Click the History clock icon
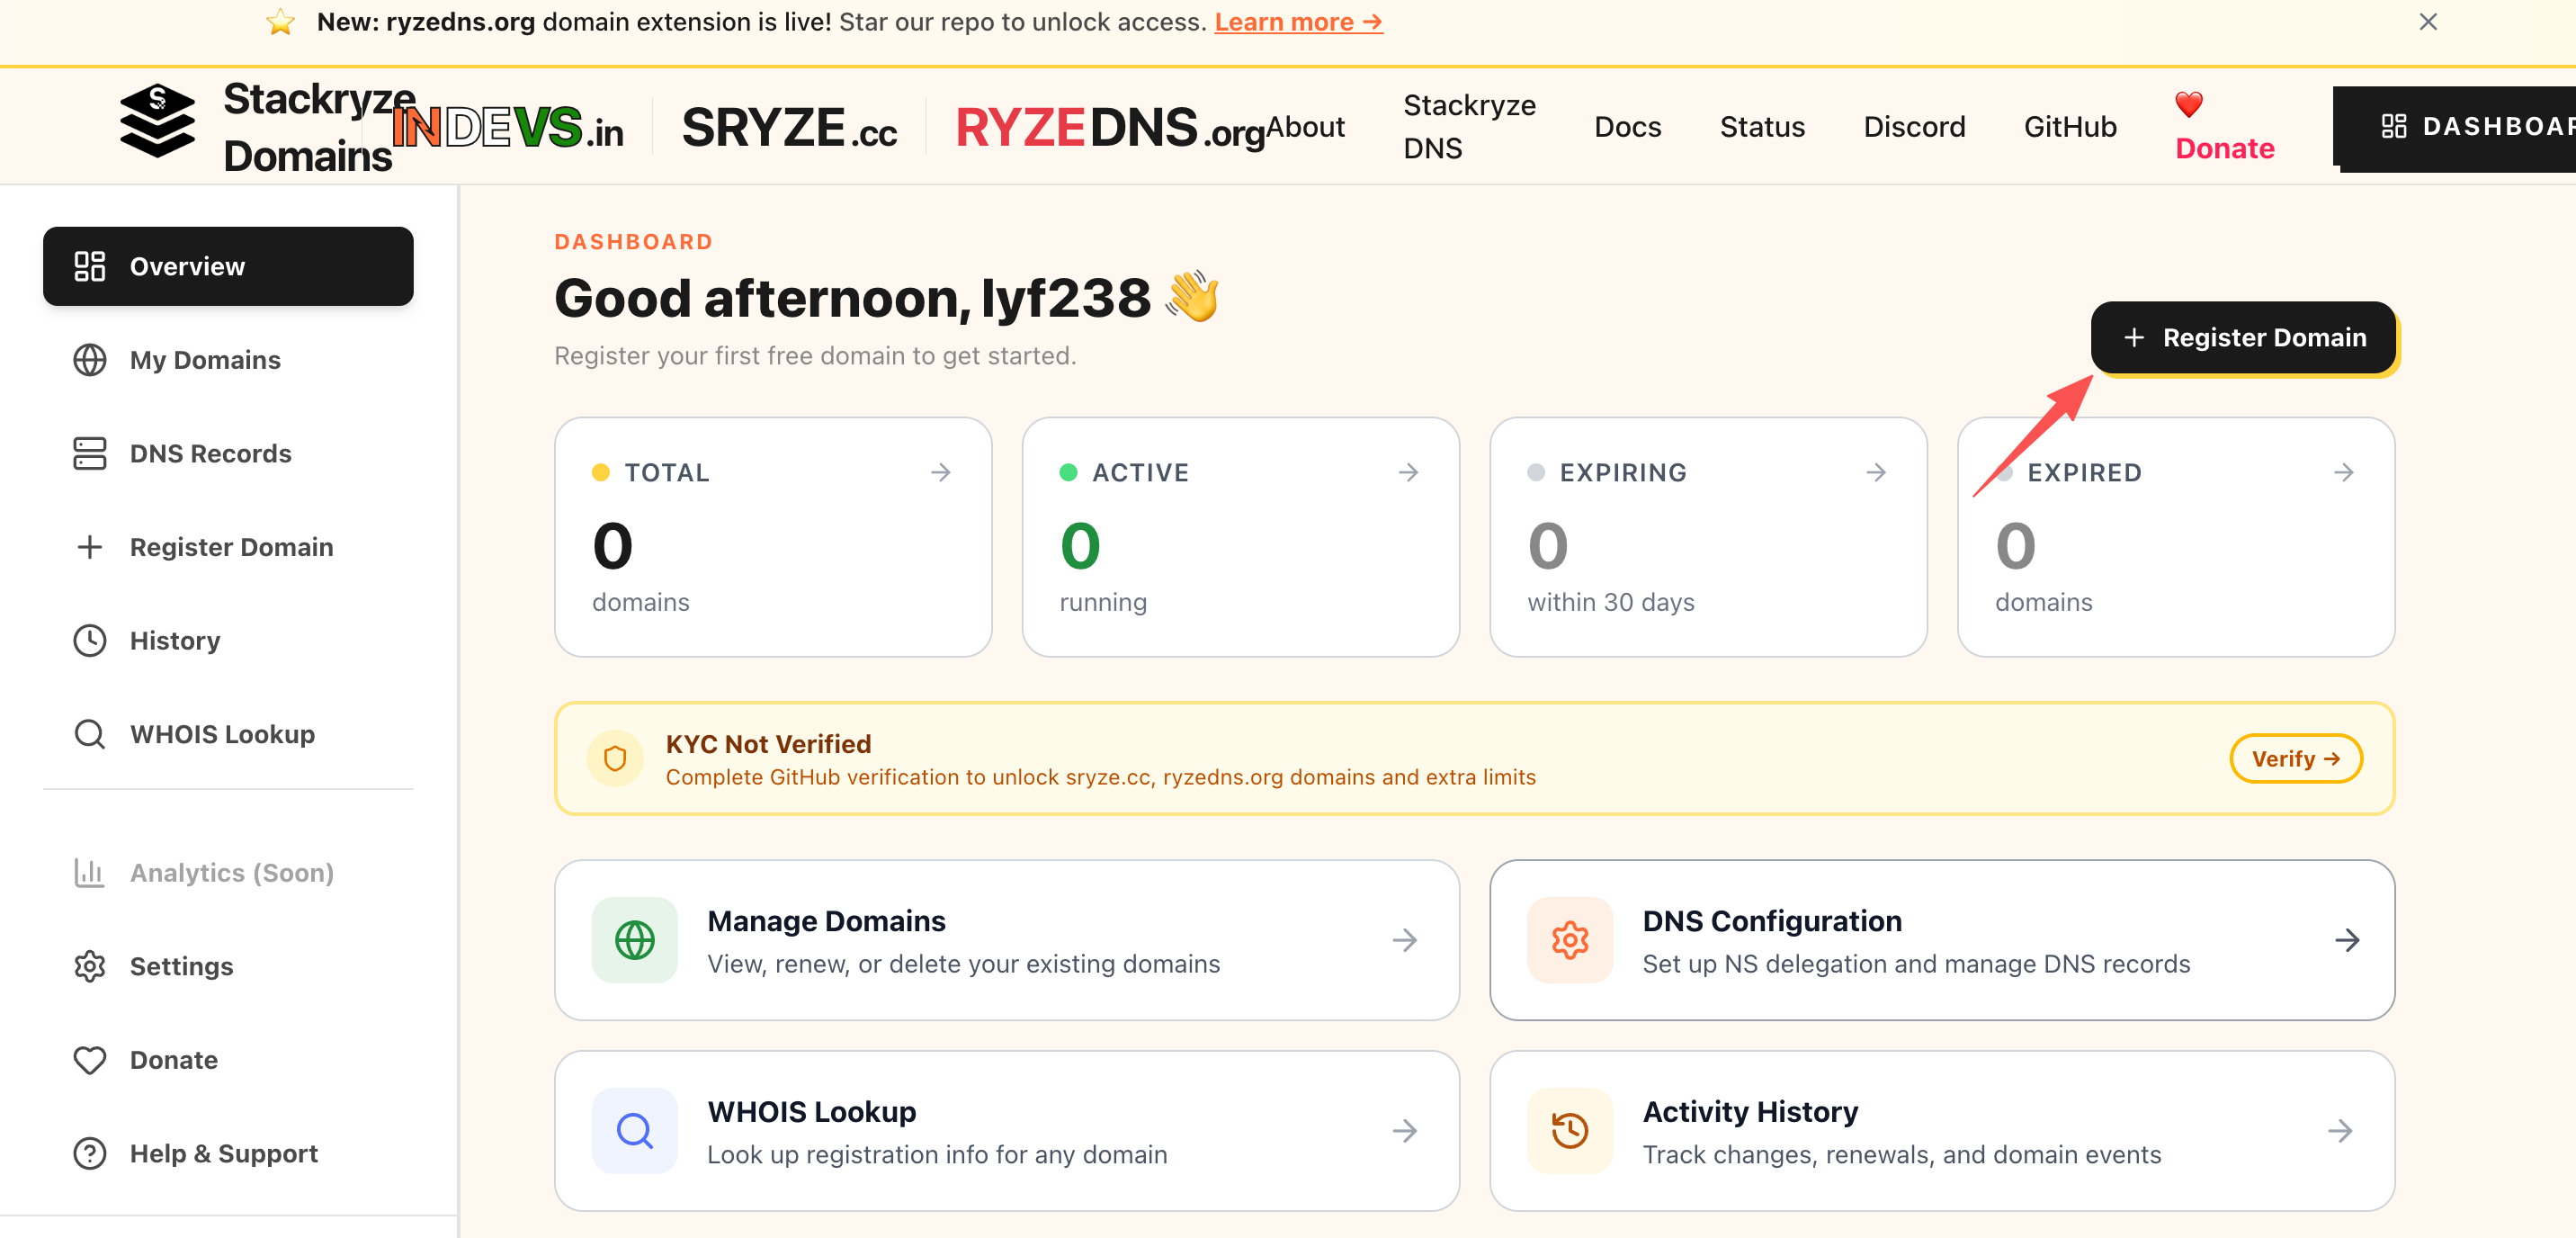Image resolution: width=2576 pixels, height=1238 pixels. [x=90, y=641]
